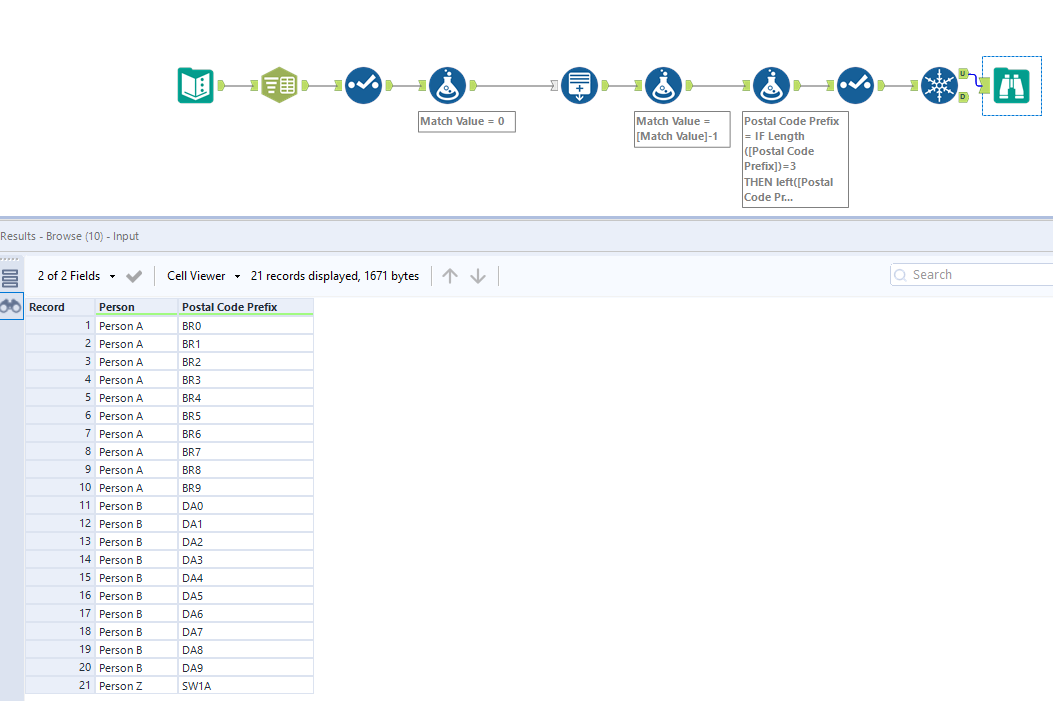The image size is (1053, 701).
Task: Click the down arrow for next record
Action: pos(478,276)
